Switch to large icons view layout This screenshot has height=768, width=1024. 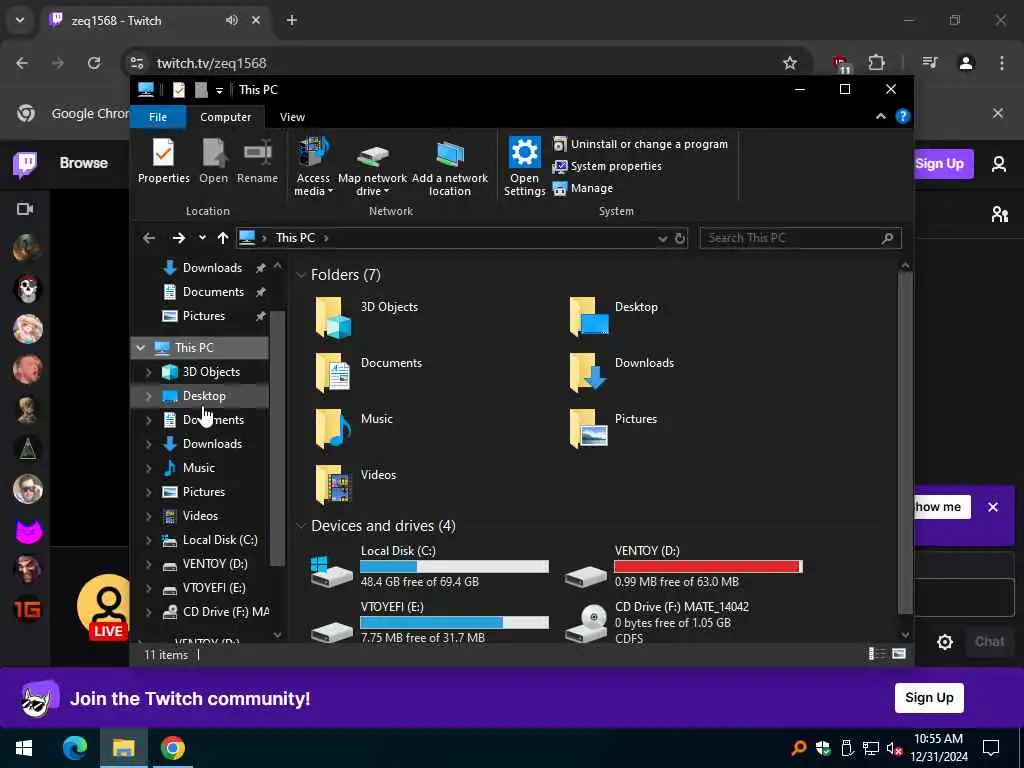coord(899,654)
